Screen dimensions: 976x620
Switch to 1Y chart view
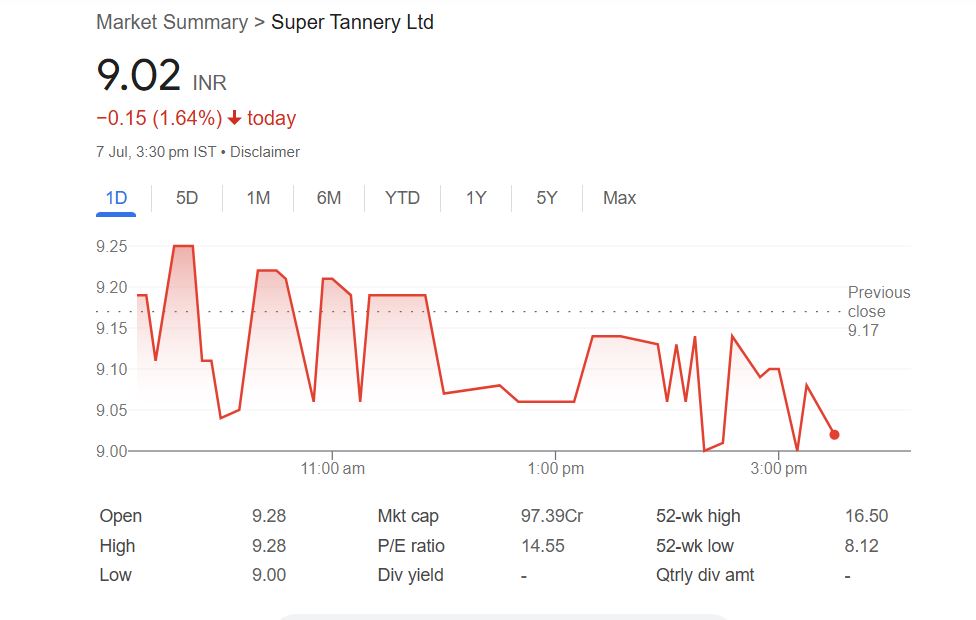point(476,198)
